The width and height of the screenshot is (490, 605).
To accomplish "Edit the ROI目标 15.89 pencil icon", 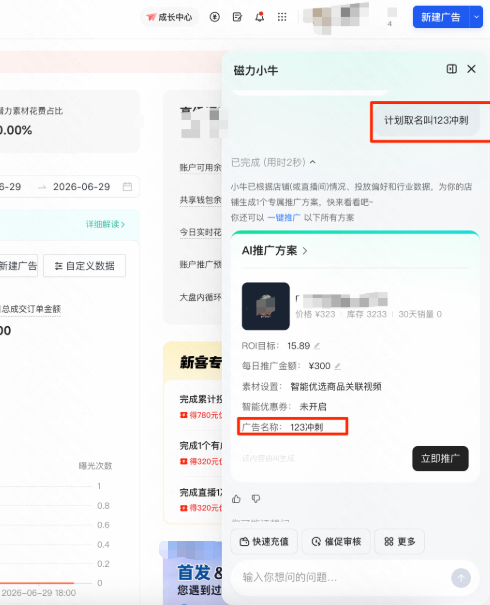I will point(317,346).
